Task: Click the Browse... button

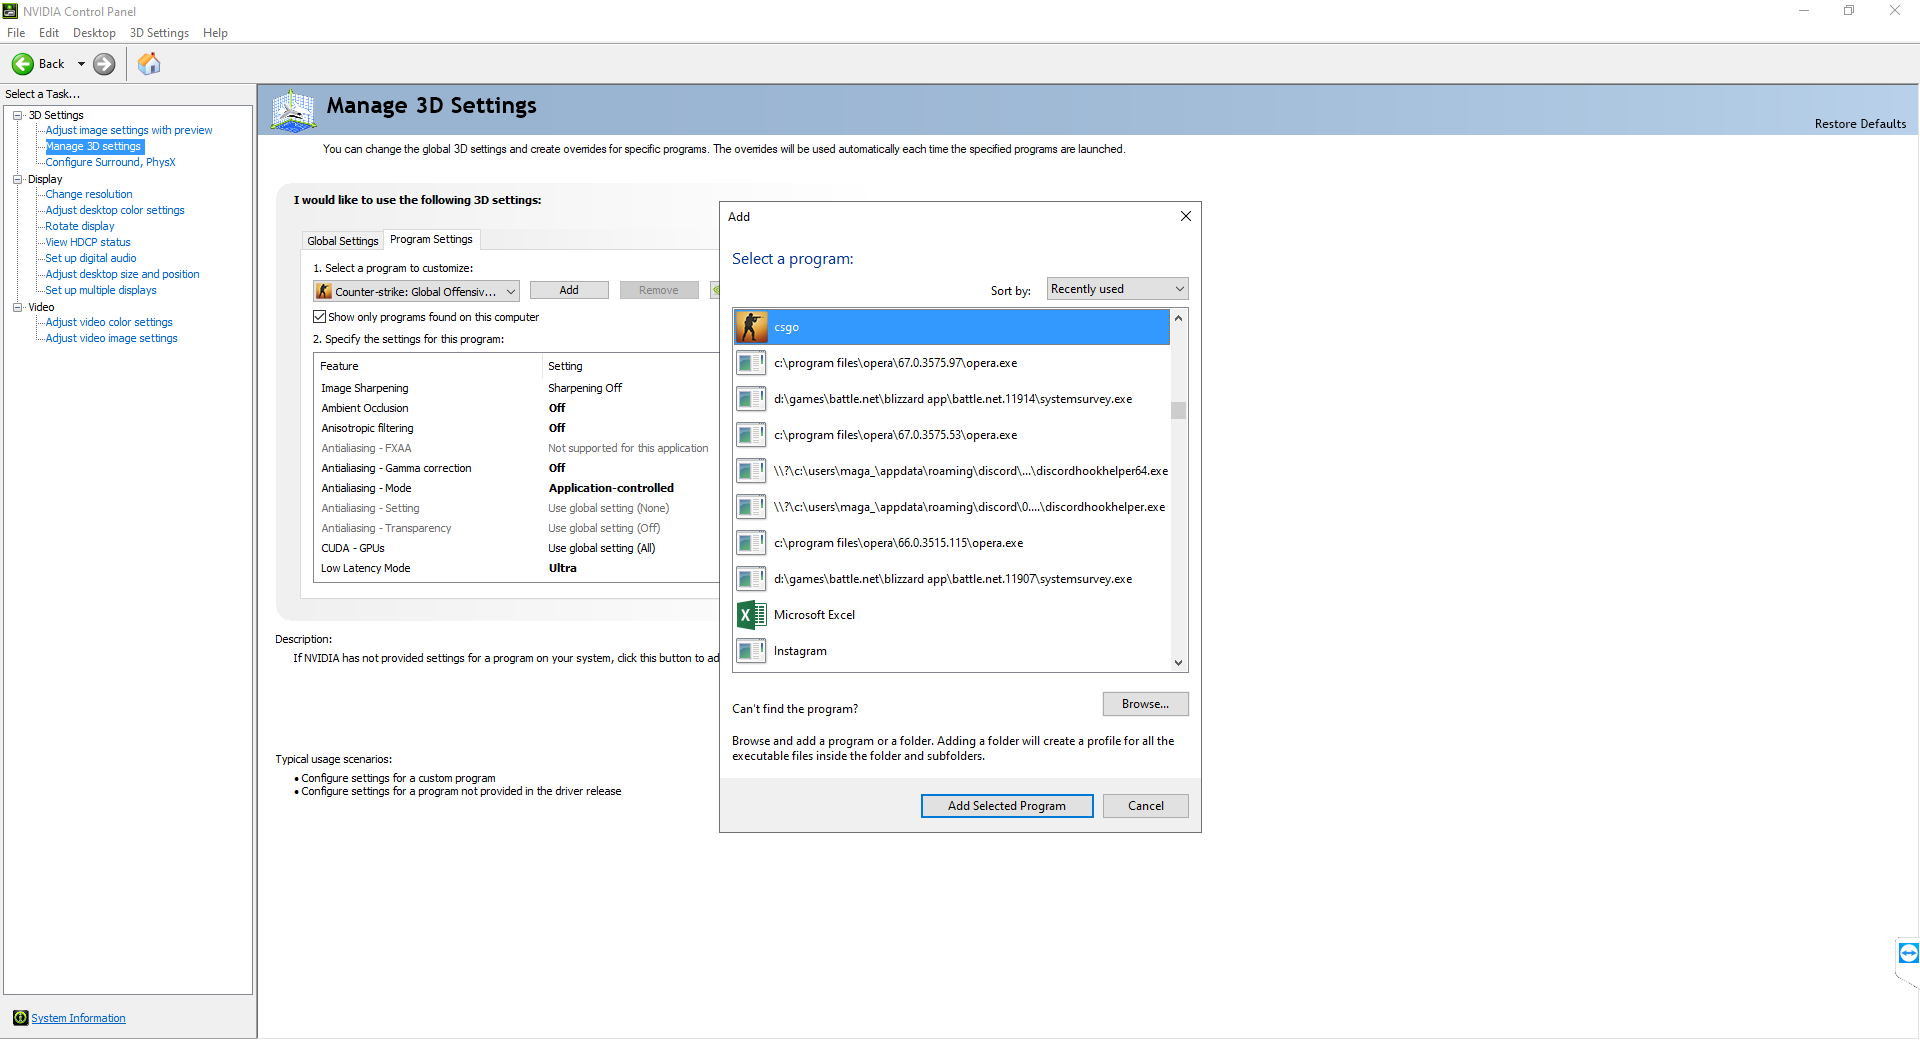Action: tap(1146, 704)
